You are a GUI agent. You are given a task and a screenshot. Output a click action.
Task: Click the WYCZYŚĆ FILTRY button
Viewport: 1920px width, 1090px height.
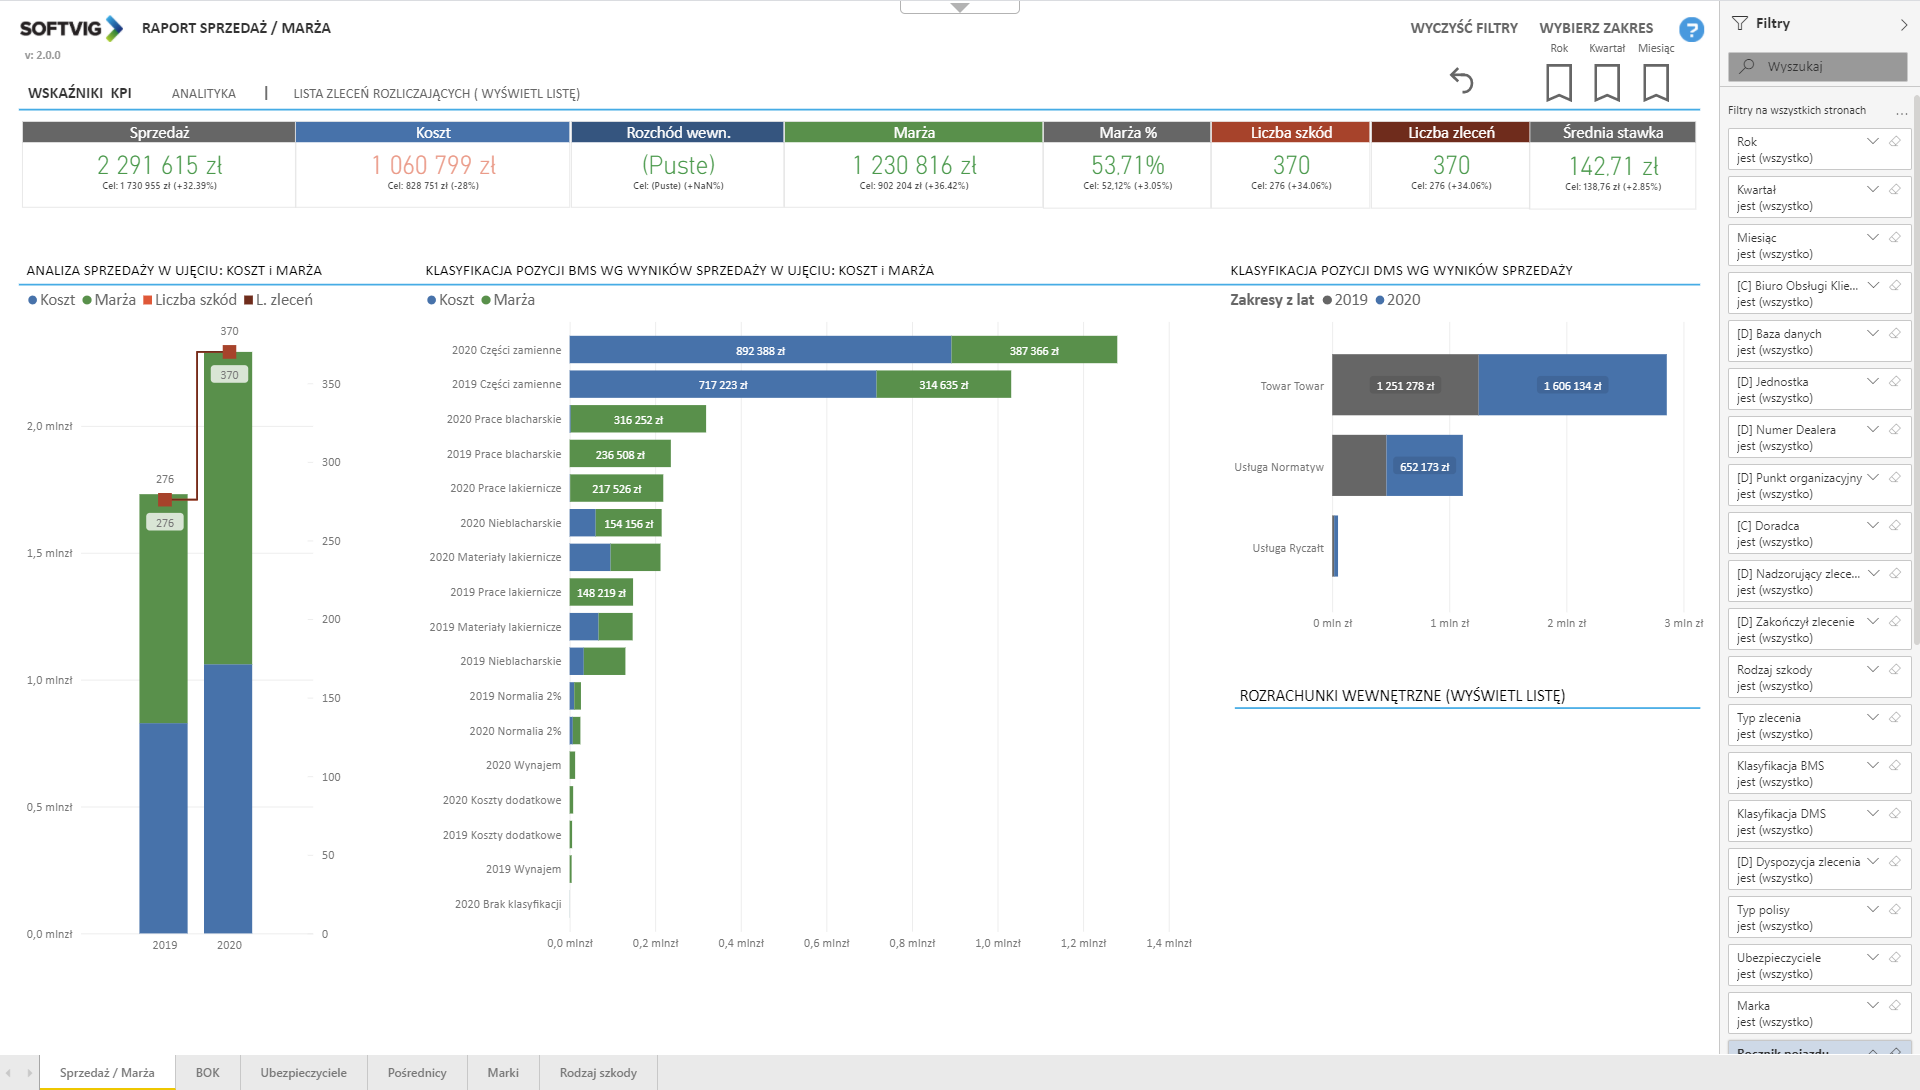click(1463, 28)
